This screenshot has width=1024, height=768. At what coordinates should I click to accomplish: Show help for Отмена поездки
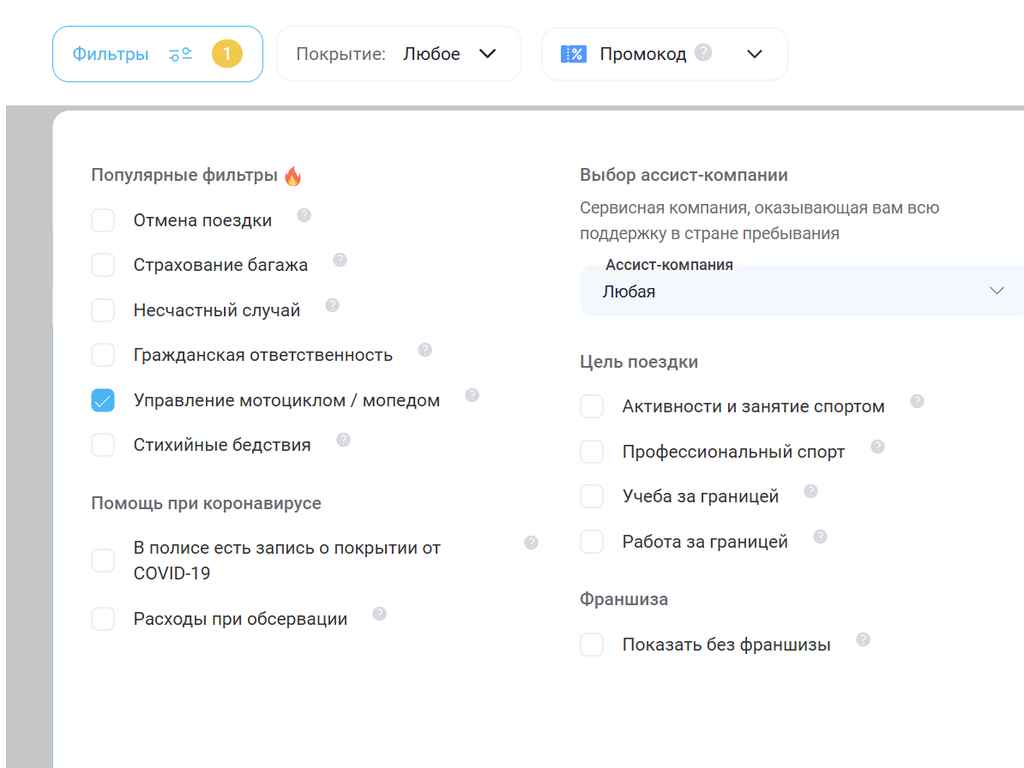[x=304, y=215]
